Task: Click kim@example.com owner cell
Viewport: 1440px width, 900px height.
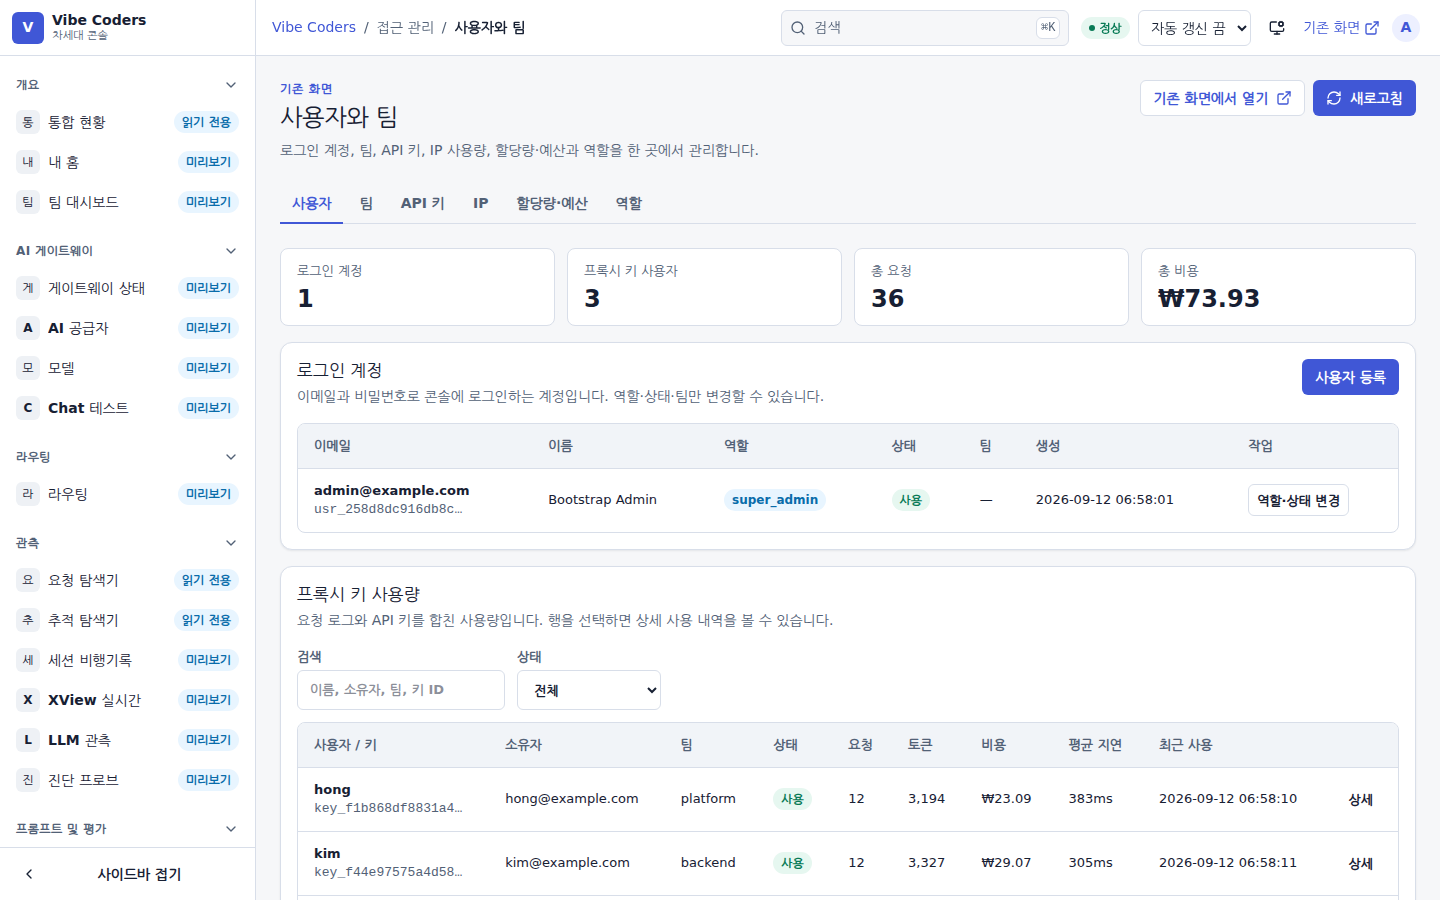Action: pyautogui.click(x=567, y=863)
